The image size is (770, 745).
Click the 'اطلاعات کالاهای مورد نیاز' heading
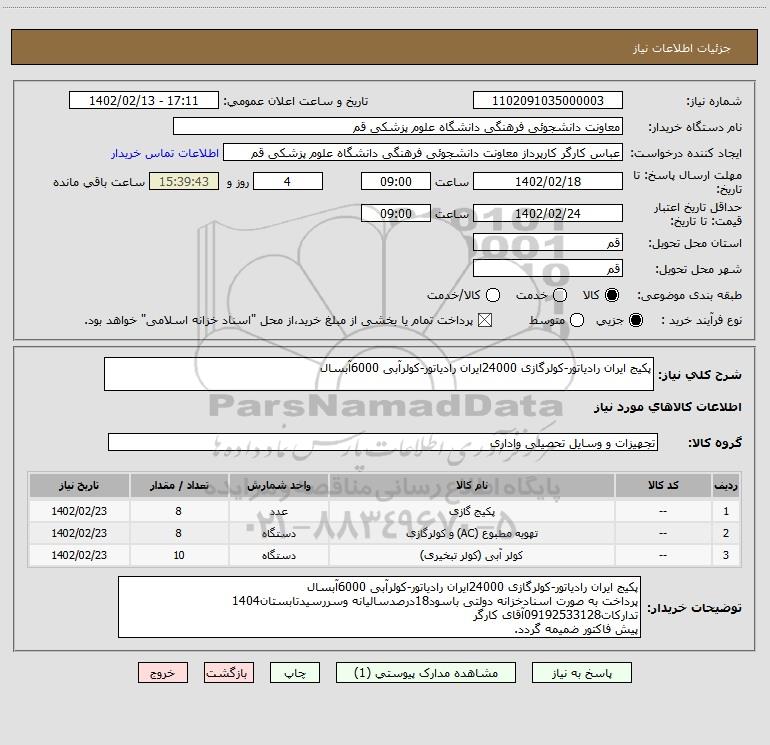click(667, 408)
